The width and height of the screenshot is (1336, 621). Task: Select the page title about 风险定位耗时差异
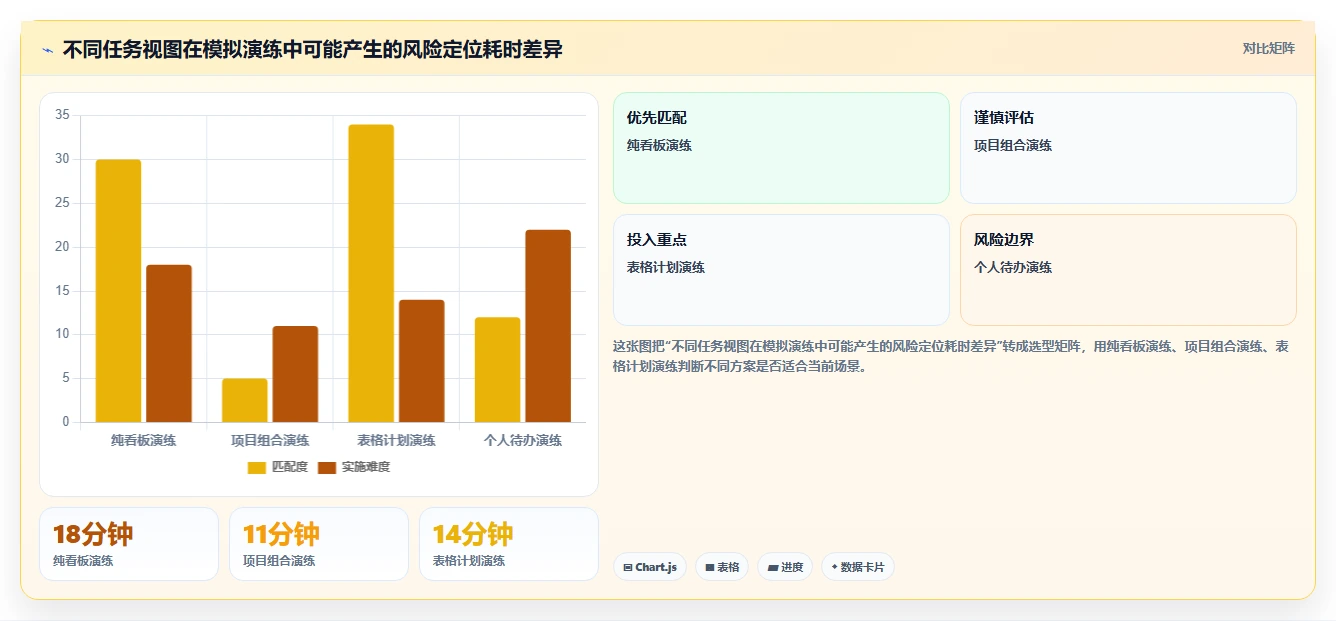[x=312, y=49]
